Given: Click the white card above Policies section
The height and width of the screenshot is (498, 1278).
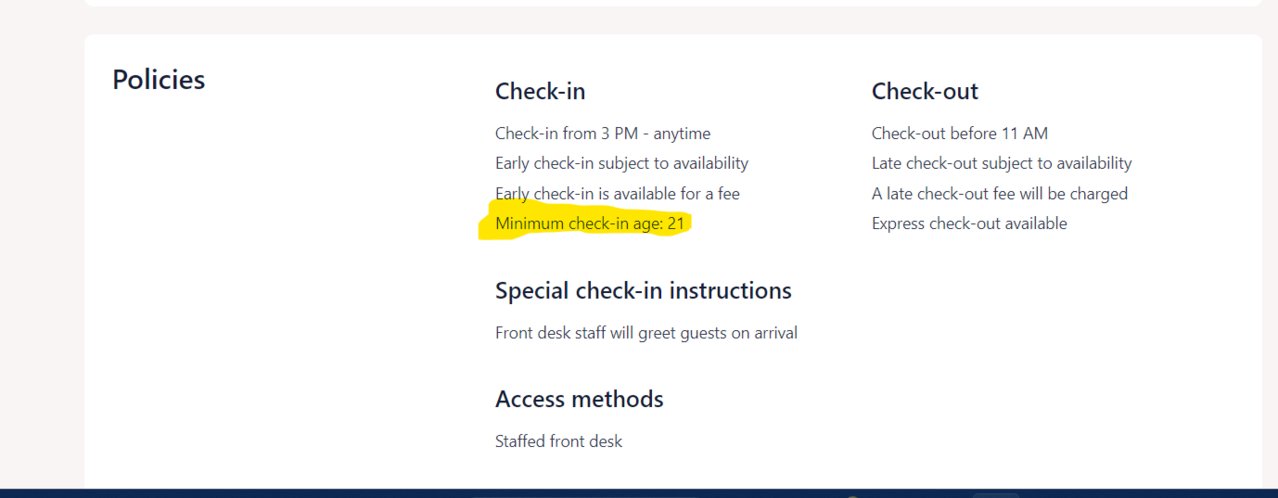Looking at the screenshot, I should (x=673, y=3).
